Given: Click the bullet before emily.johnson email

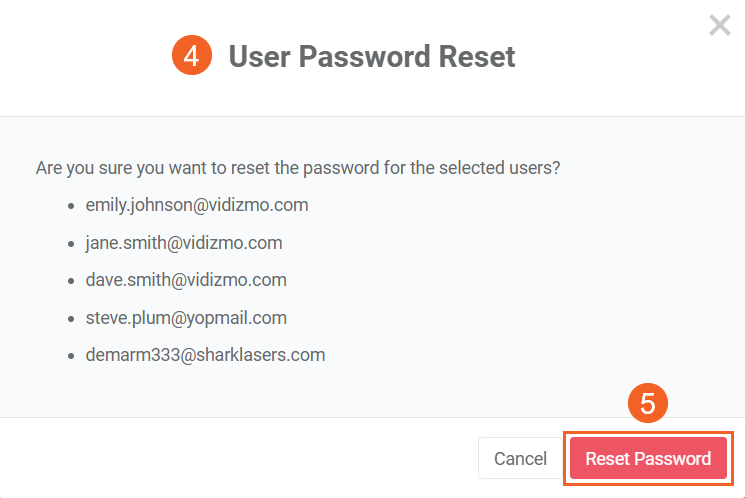Looking at the screenshot, I should click(x=71, y=206).
